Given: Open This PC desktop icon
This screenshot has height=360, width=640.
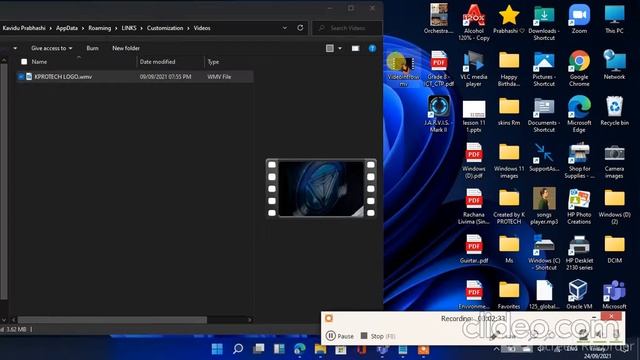Looking at the screenshot, I should click(x=614, y=19).
